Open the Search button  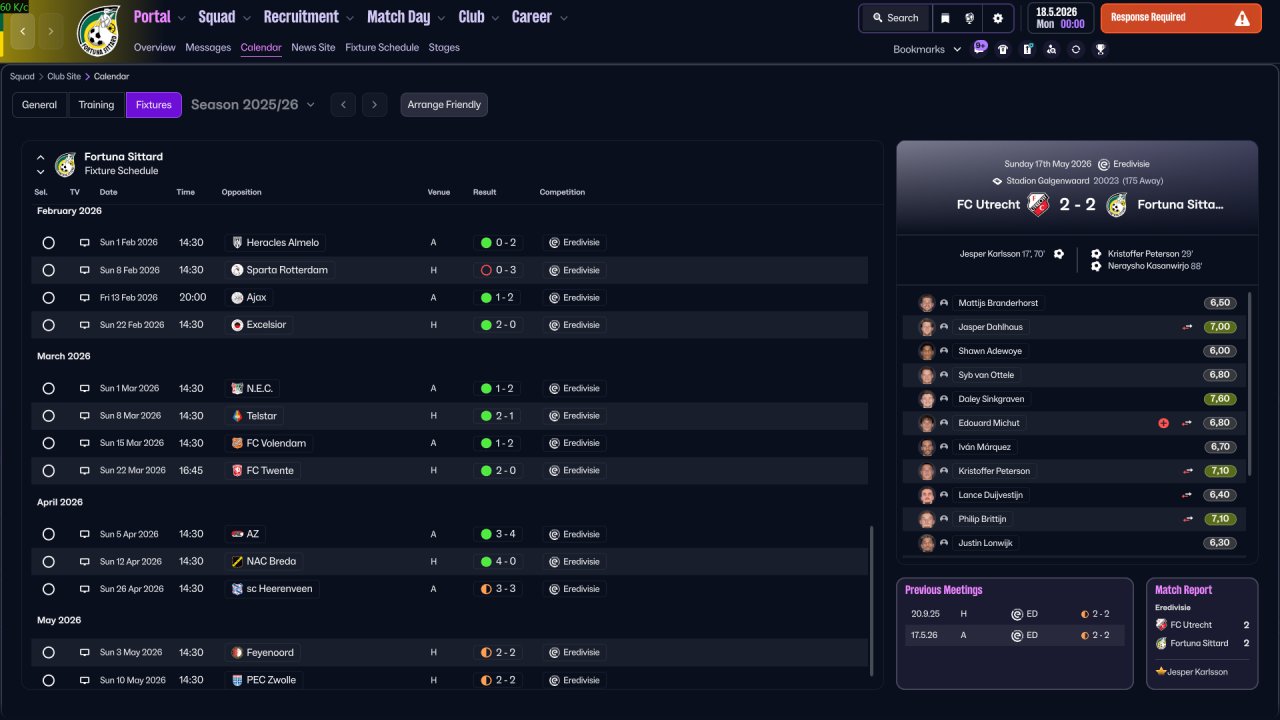coord(894,18)
